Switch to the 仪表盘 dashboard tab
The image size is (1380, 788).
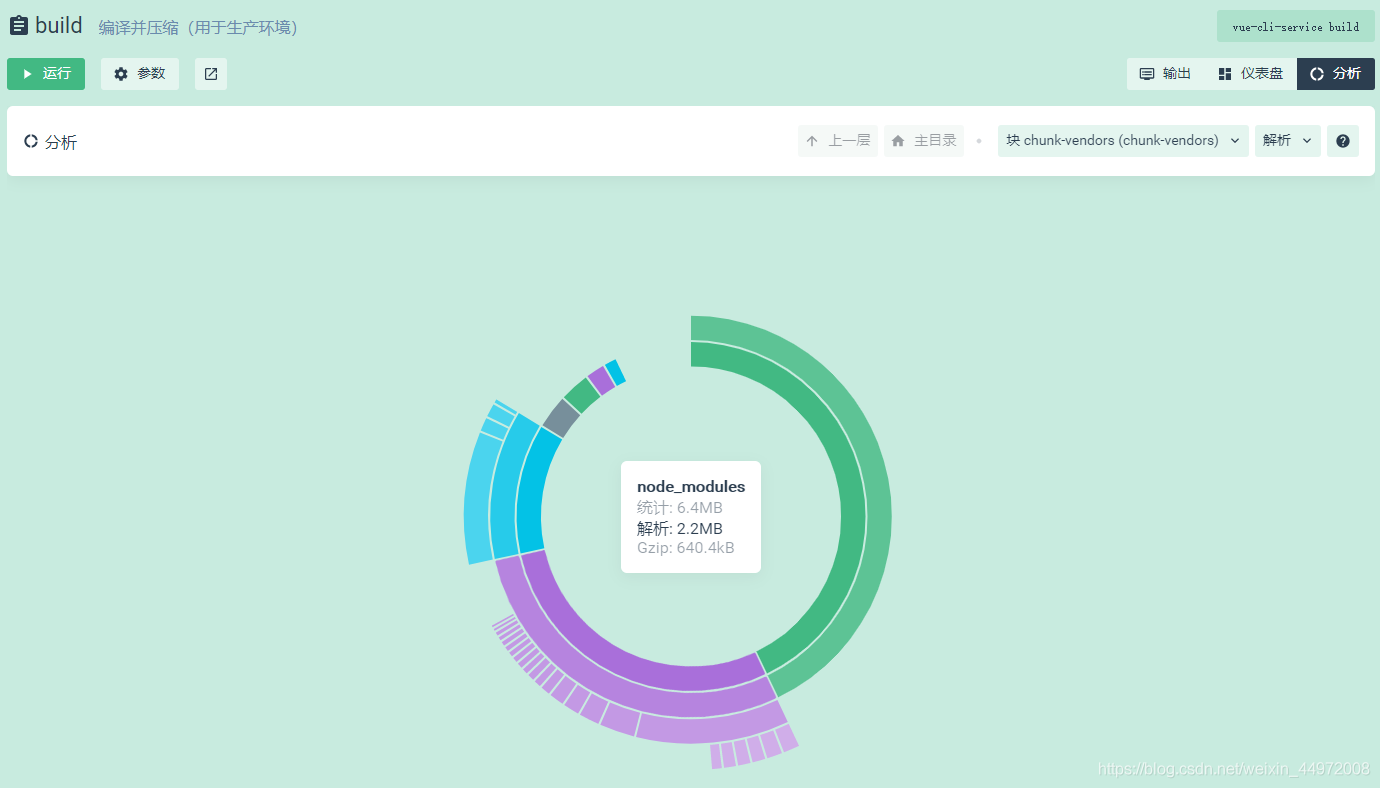pos(1250,74)
